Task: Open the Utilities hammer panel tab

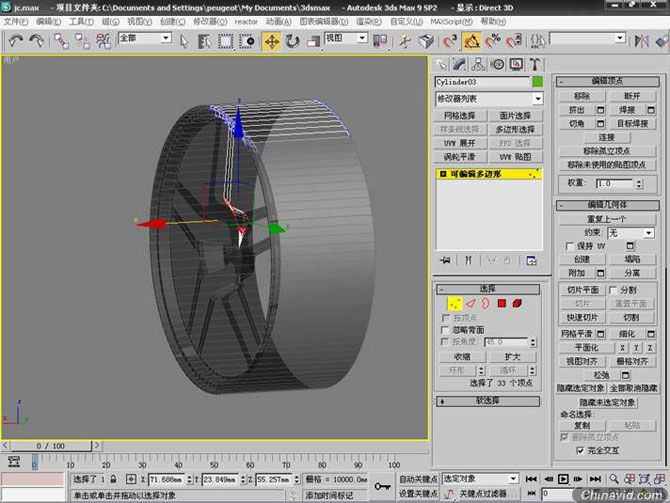Action: point(535,65)
